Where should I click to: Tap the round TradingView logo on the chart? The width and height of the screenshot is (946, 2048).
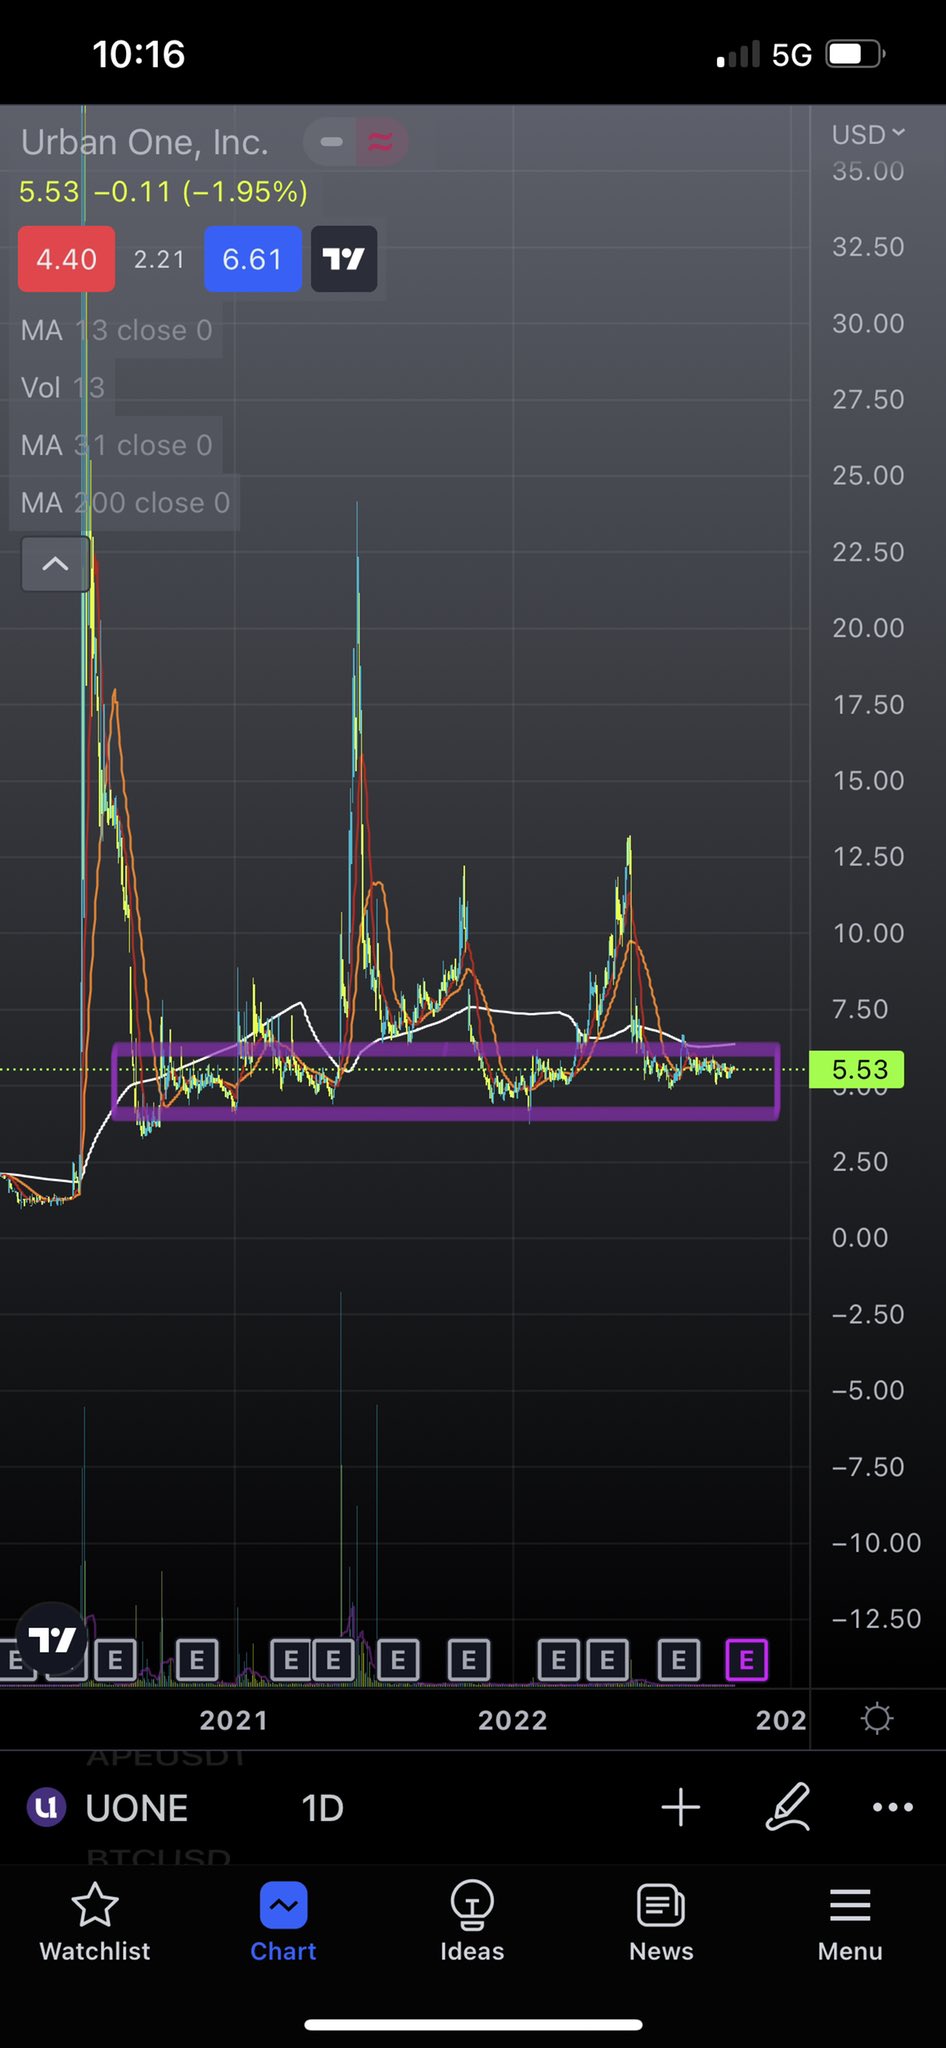[x=52, y=1640]
